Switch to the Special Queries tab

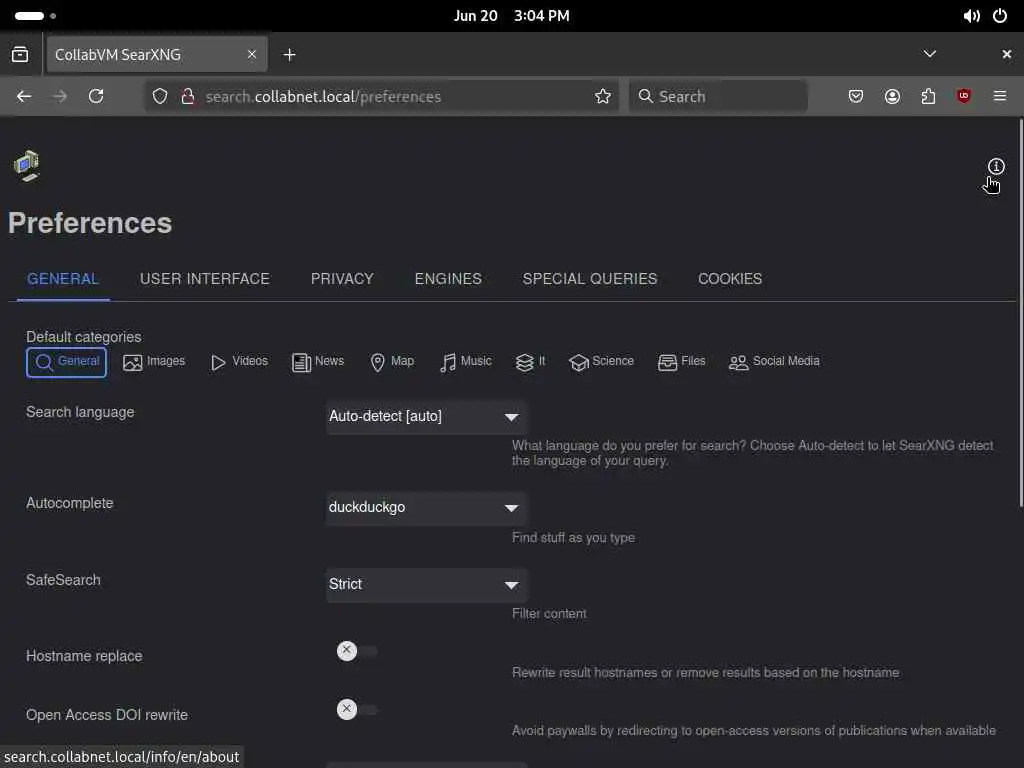(590, 279)
